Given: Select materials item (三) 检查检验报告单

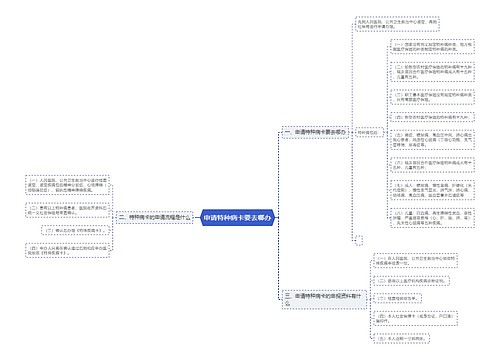Looking at the screenshot, I should coord(397,298).
